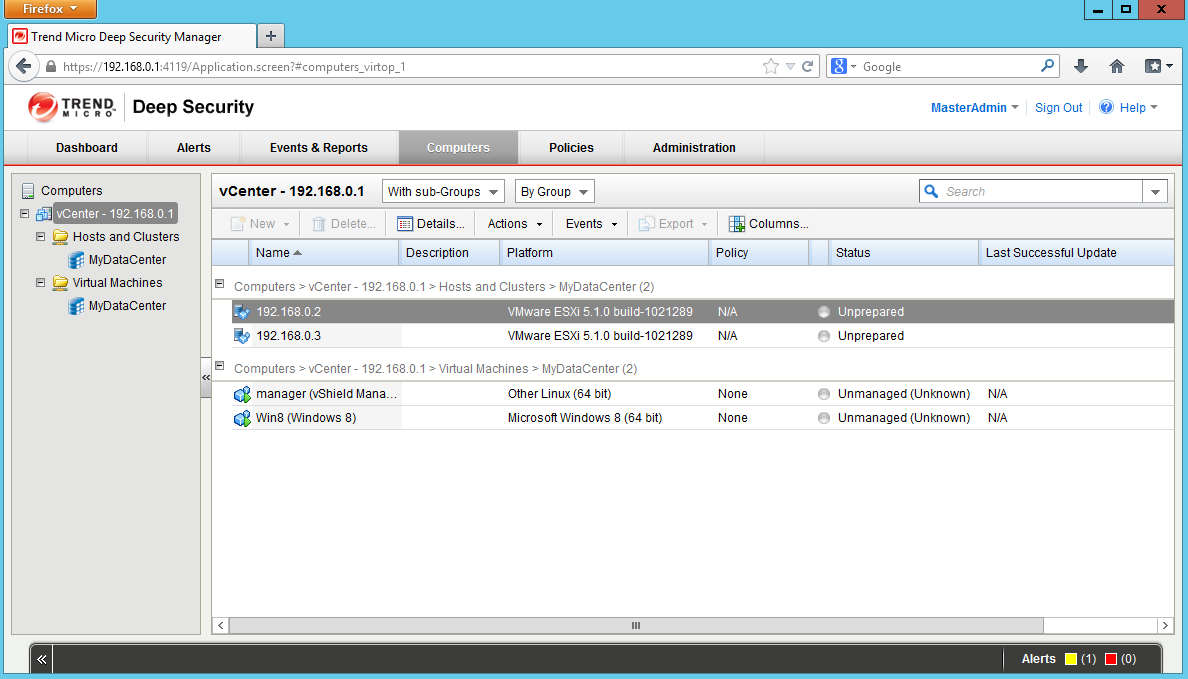The width and height of the screenshot is (1188, 679).
Task: Click the Firefox back arrow button
Action: coord(23,66)
